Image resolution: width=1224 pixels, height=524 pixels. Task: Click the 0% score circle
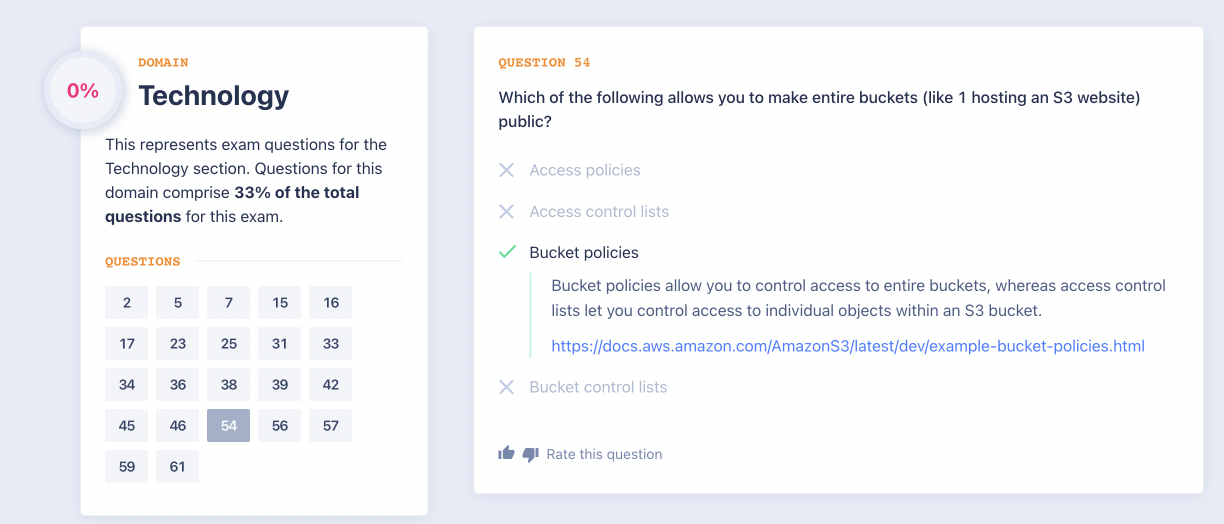[x=83, y=91]
